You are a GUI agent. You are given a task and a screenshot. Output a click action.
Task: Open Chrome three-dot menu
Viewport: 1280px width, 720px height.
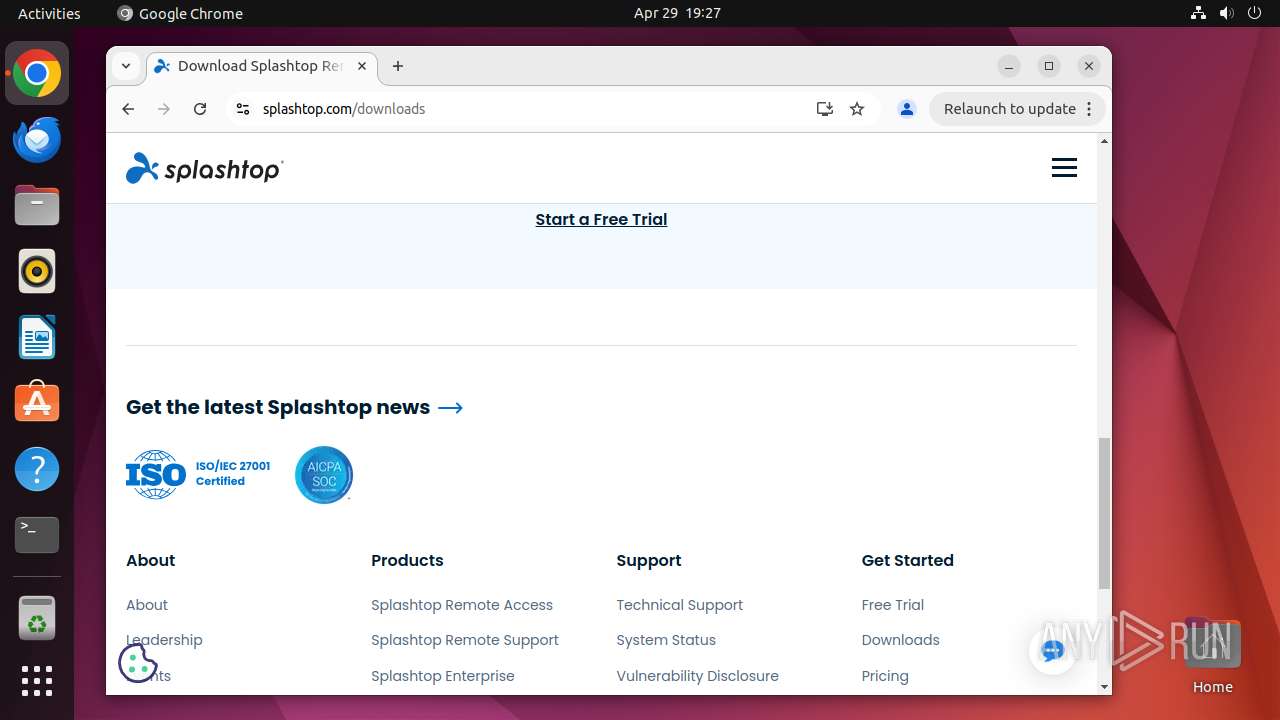[1090, 109]
